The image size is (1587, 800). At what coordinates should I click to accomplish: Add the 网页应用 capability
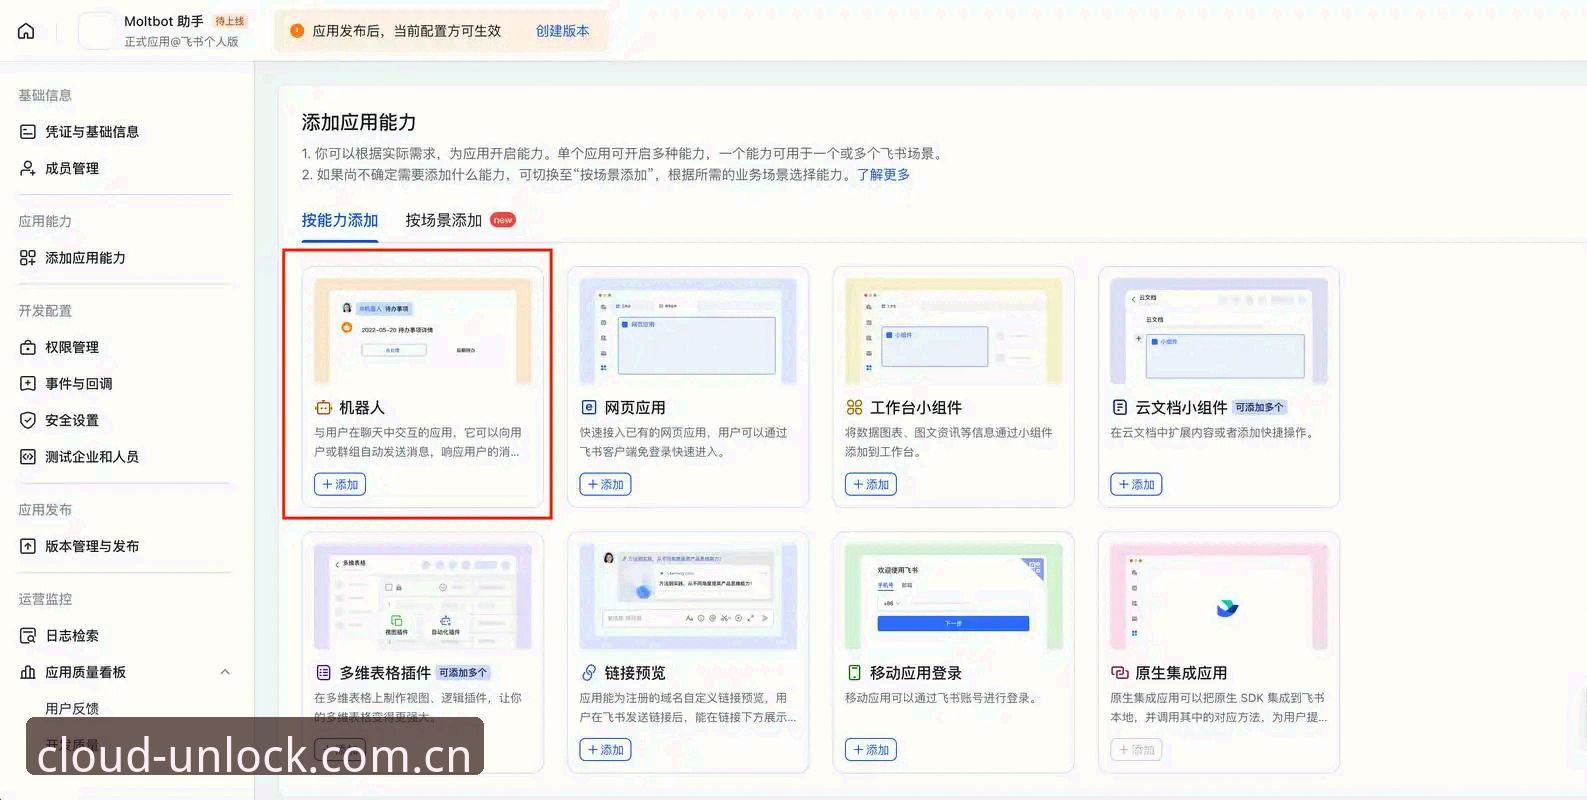[605, 484]
